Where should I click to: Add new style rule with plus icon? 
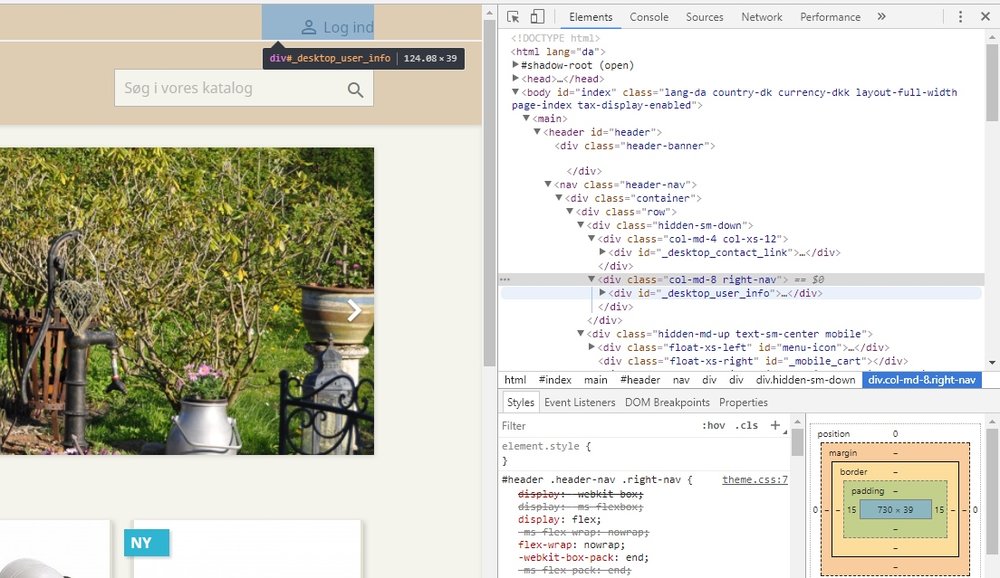(x=775, y=425)
